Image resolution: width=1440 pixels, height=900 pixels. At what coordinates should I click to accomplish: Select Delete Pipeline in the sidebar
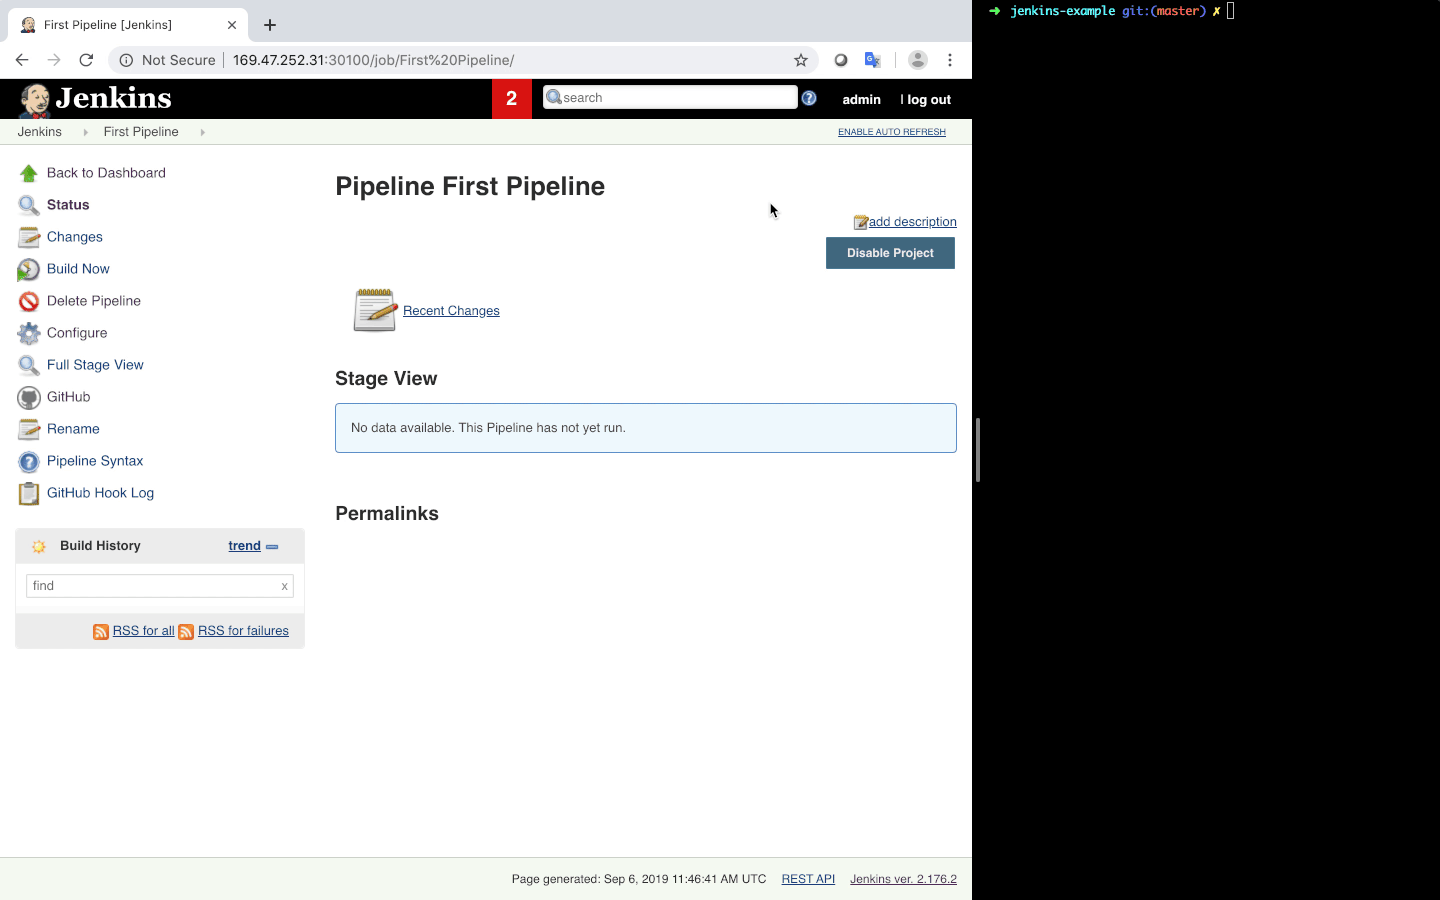coord(94,301)
